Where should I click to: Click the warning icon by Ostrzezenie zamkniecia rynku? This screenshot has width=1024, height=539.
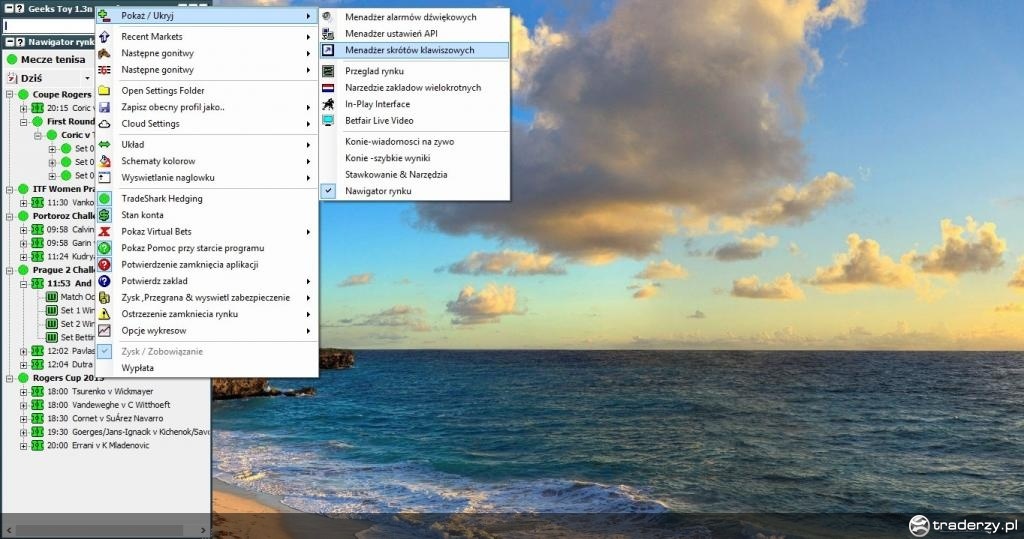click(x=104, y=314)
